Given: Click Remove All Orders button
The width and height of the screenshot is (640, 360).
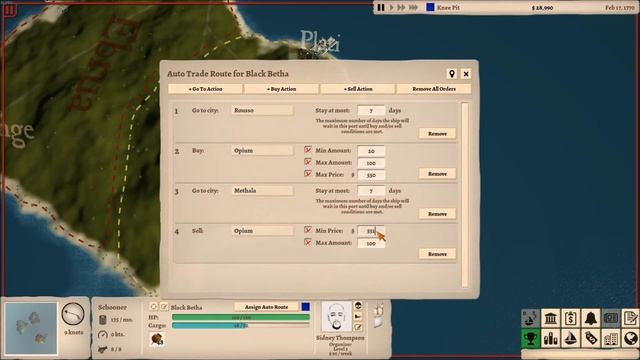Looking at the screenshot, I should point(434,89).
